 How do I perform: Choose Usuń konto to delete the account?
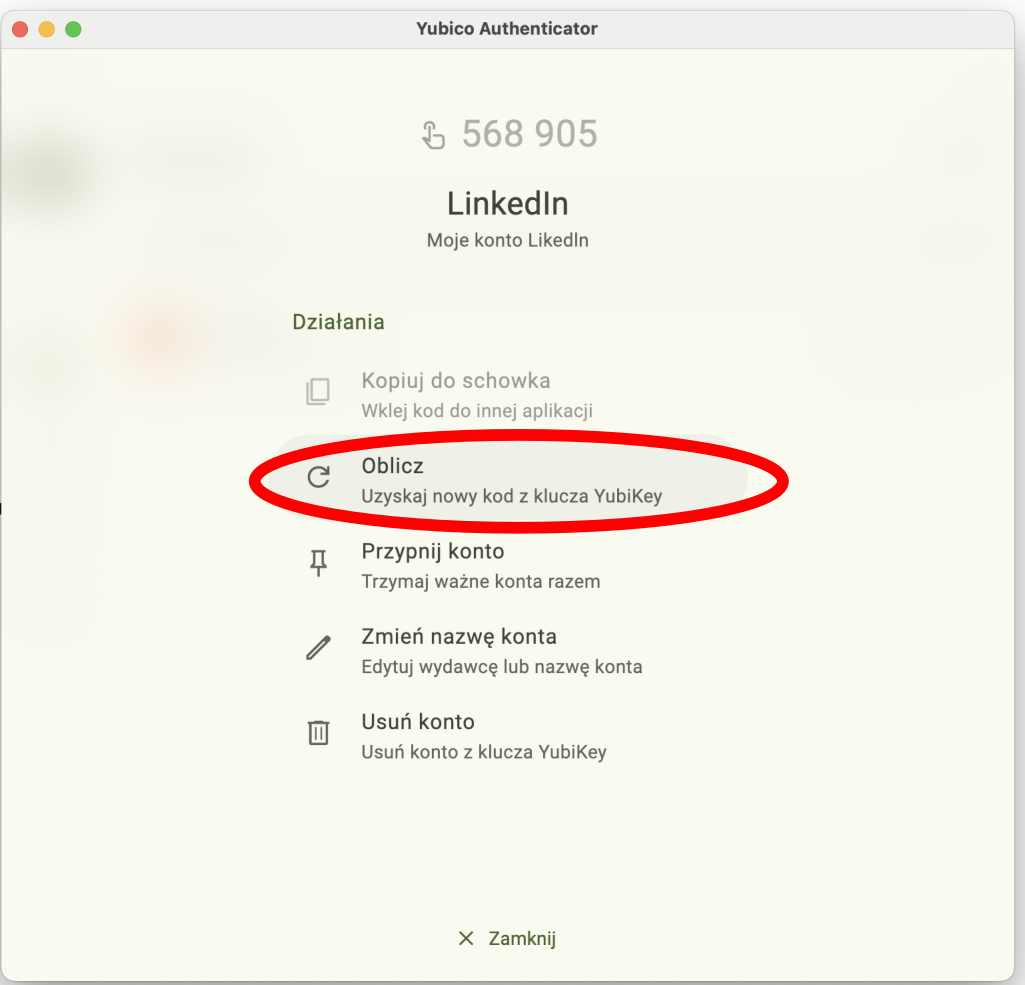417,722
